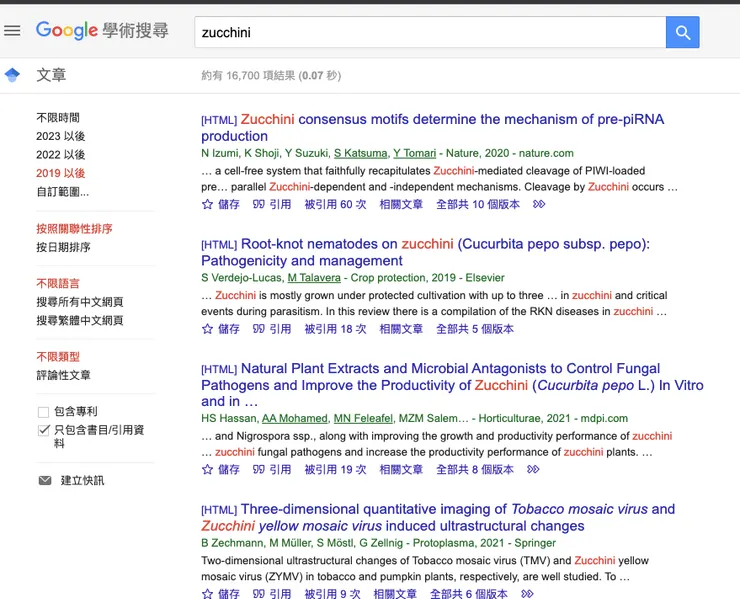
Task: Click 被引用 60 次 cited-by link
Action: [336, 204]
